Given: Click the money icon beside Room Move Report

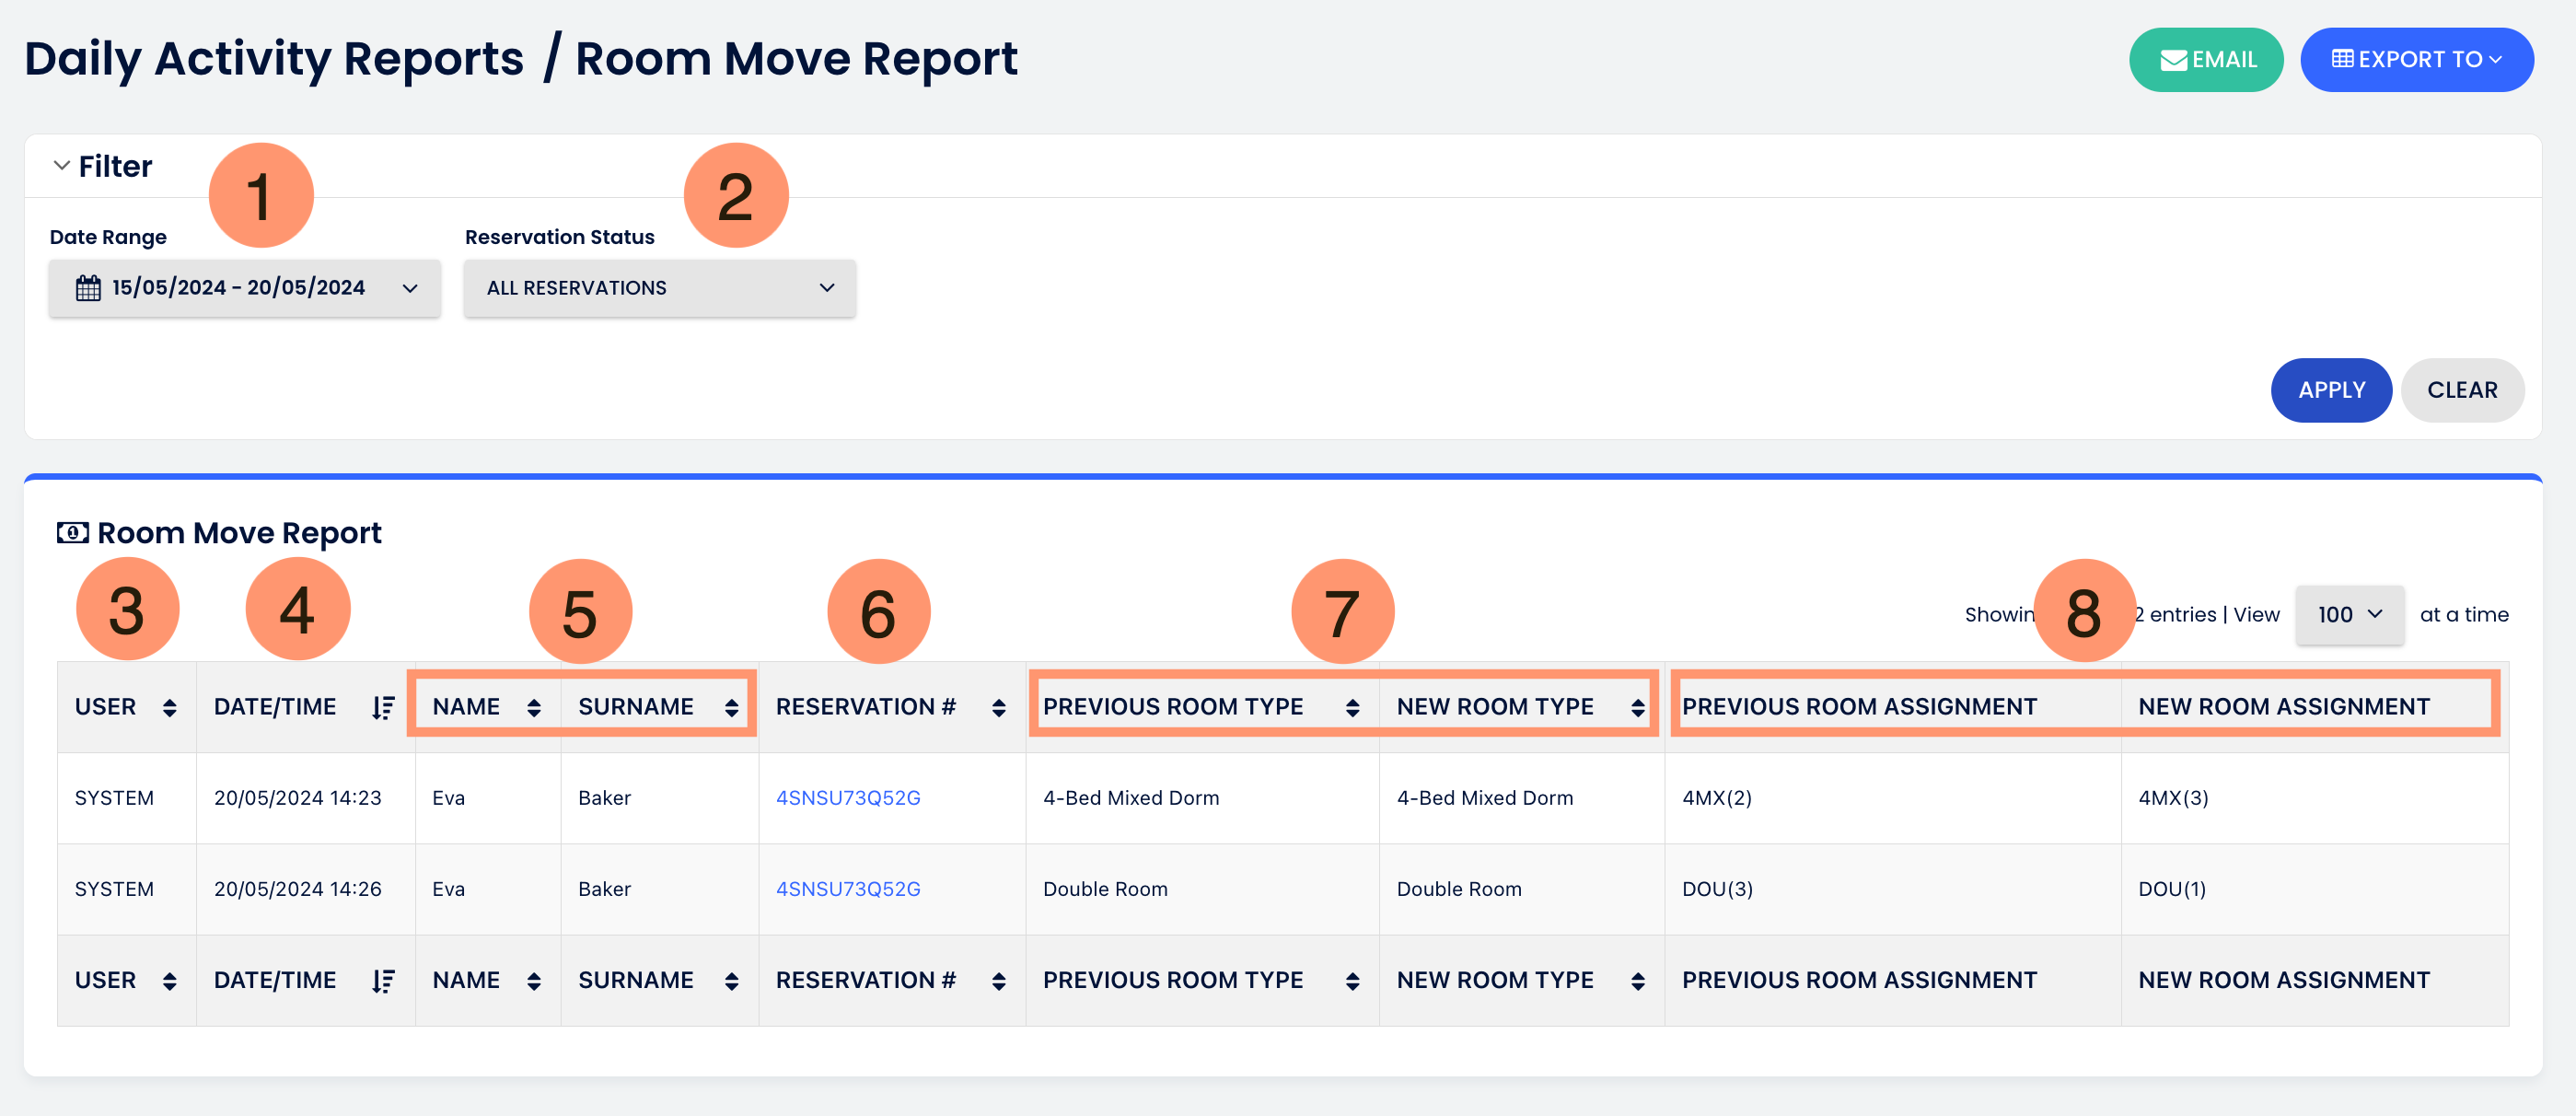Looking at the screenshot, I should 72,533.
